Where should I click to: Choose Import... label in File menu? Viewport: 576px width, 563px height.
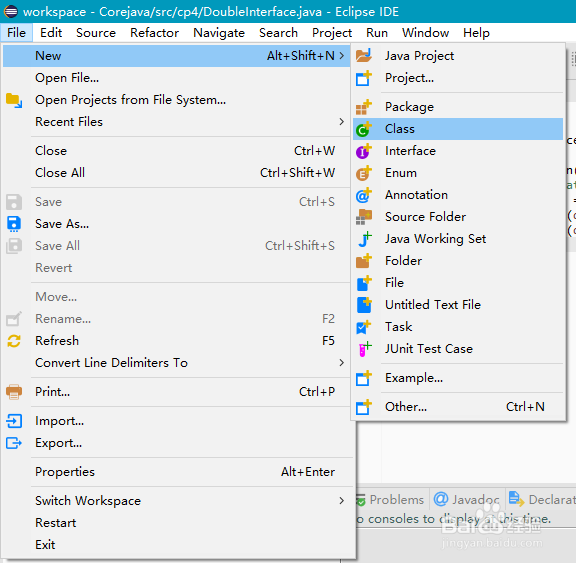click(60, 421)
